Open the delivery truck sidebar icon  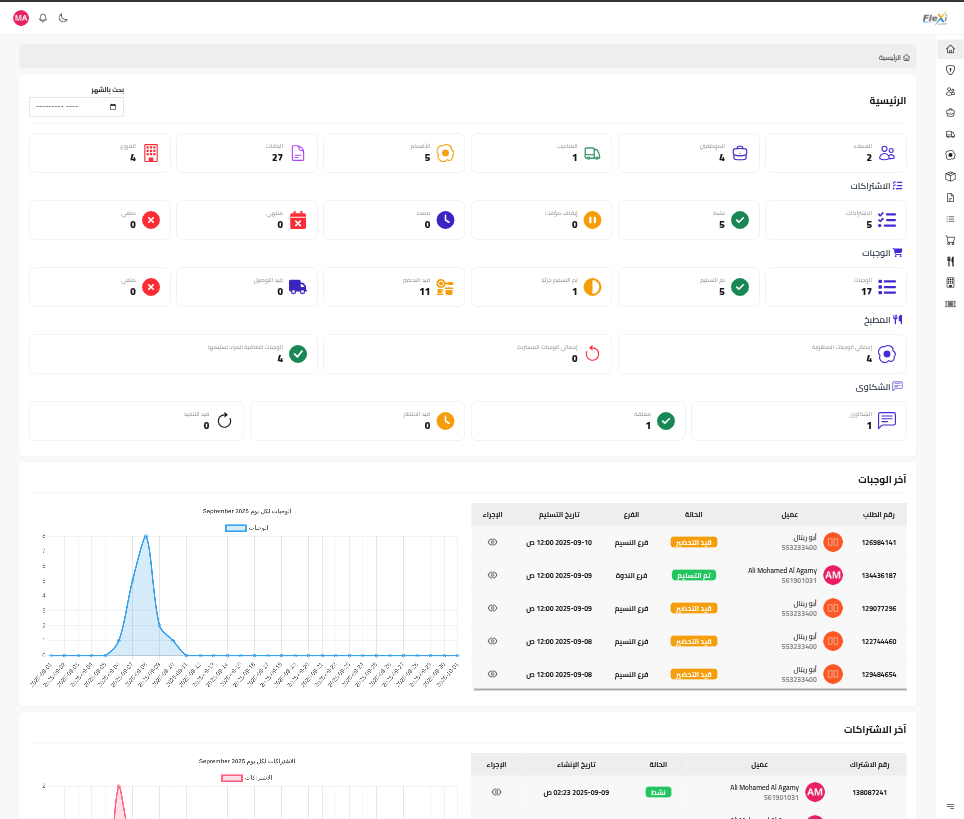[950, 134]
